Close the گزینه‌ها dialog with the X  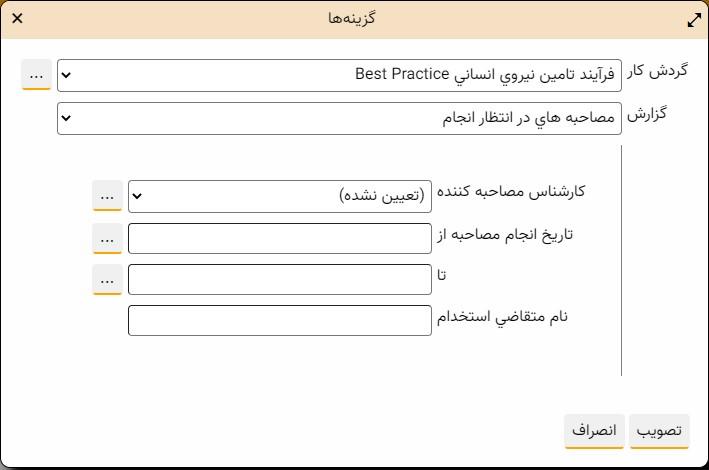[17, 19]
